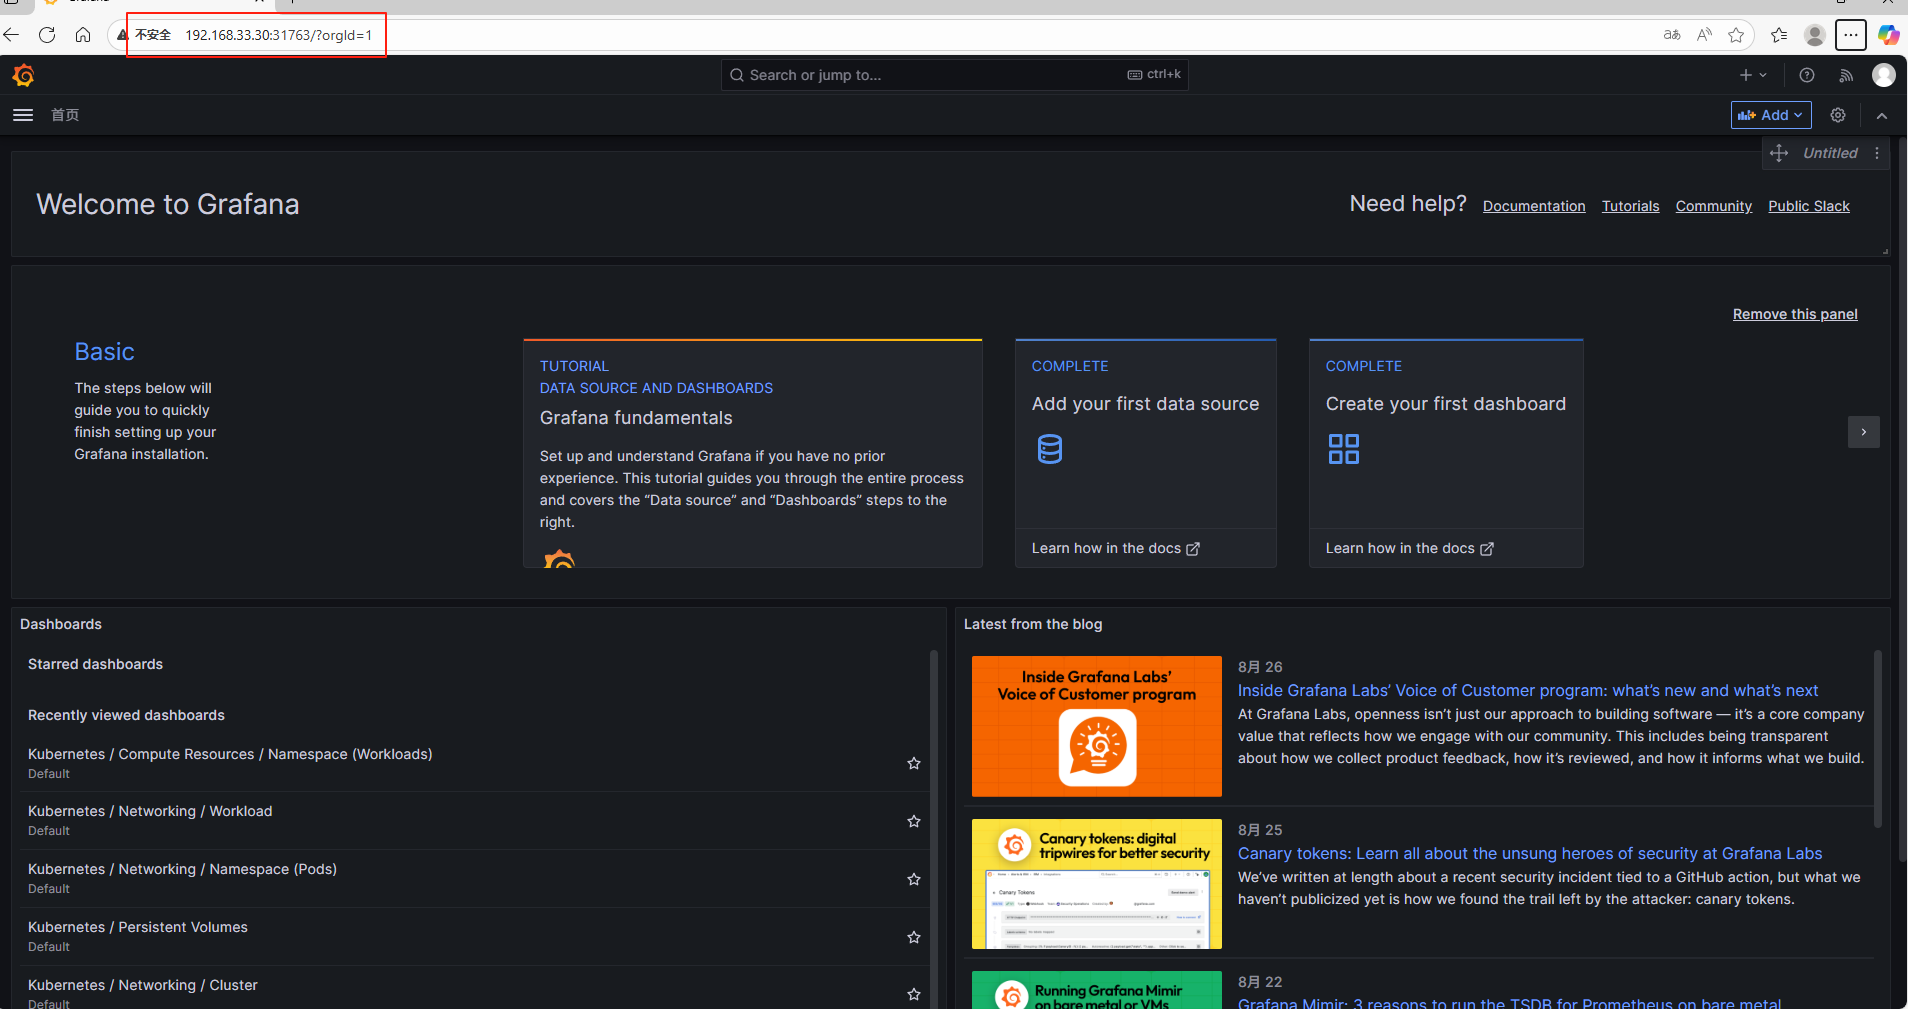This screenshot has height=1009, width=1908.
Task: Open the Grafana help icon
Action: pos(1807,75)
